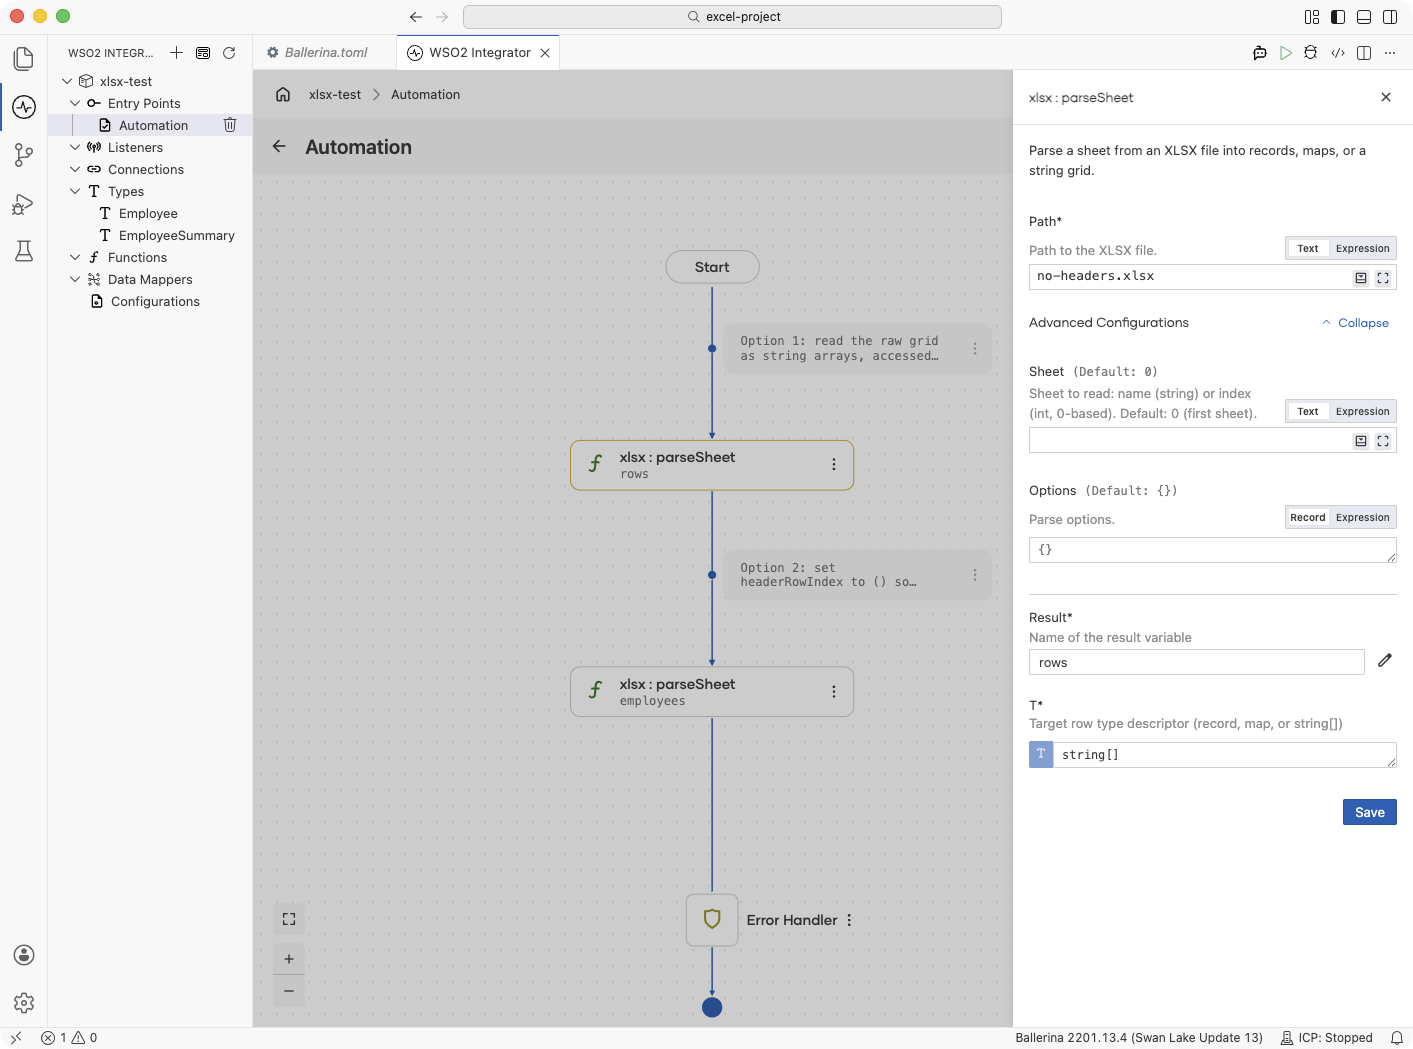Expand the Listeners tree node
The image size is (1413, 1049).
pos(75,147)
